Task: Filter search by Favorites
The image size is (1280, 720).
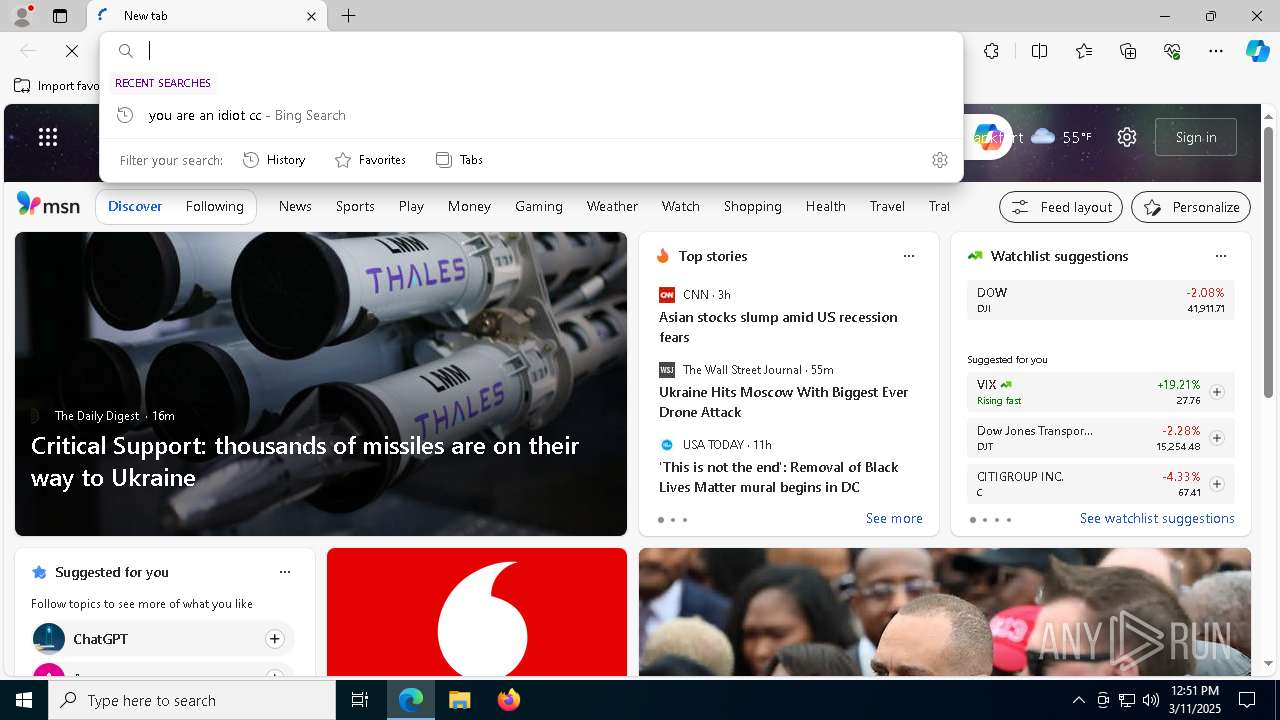Action: point(370,160)
